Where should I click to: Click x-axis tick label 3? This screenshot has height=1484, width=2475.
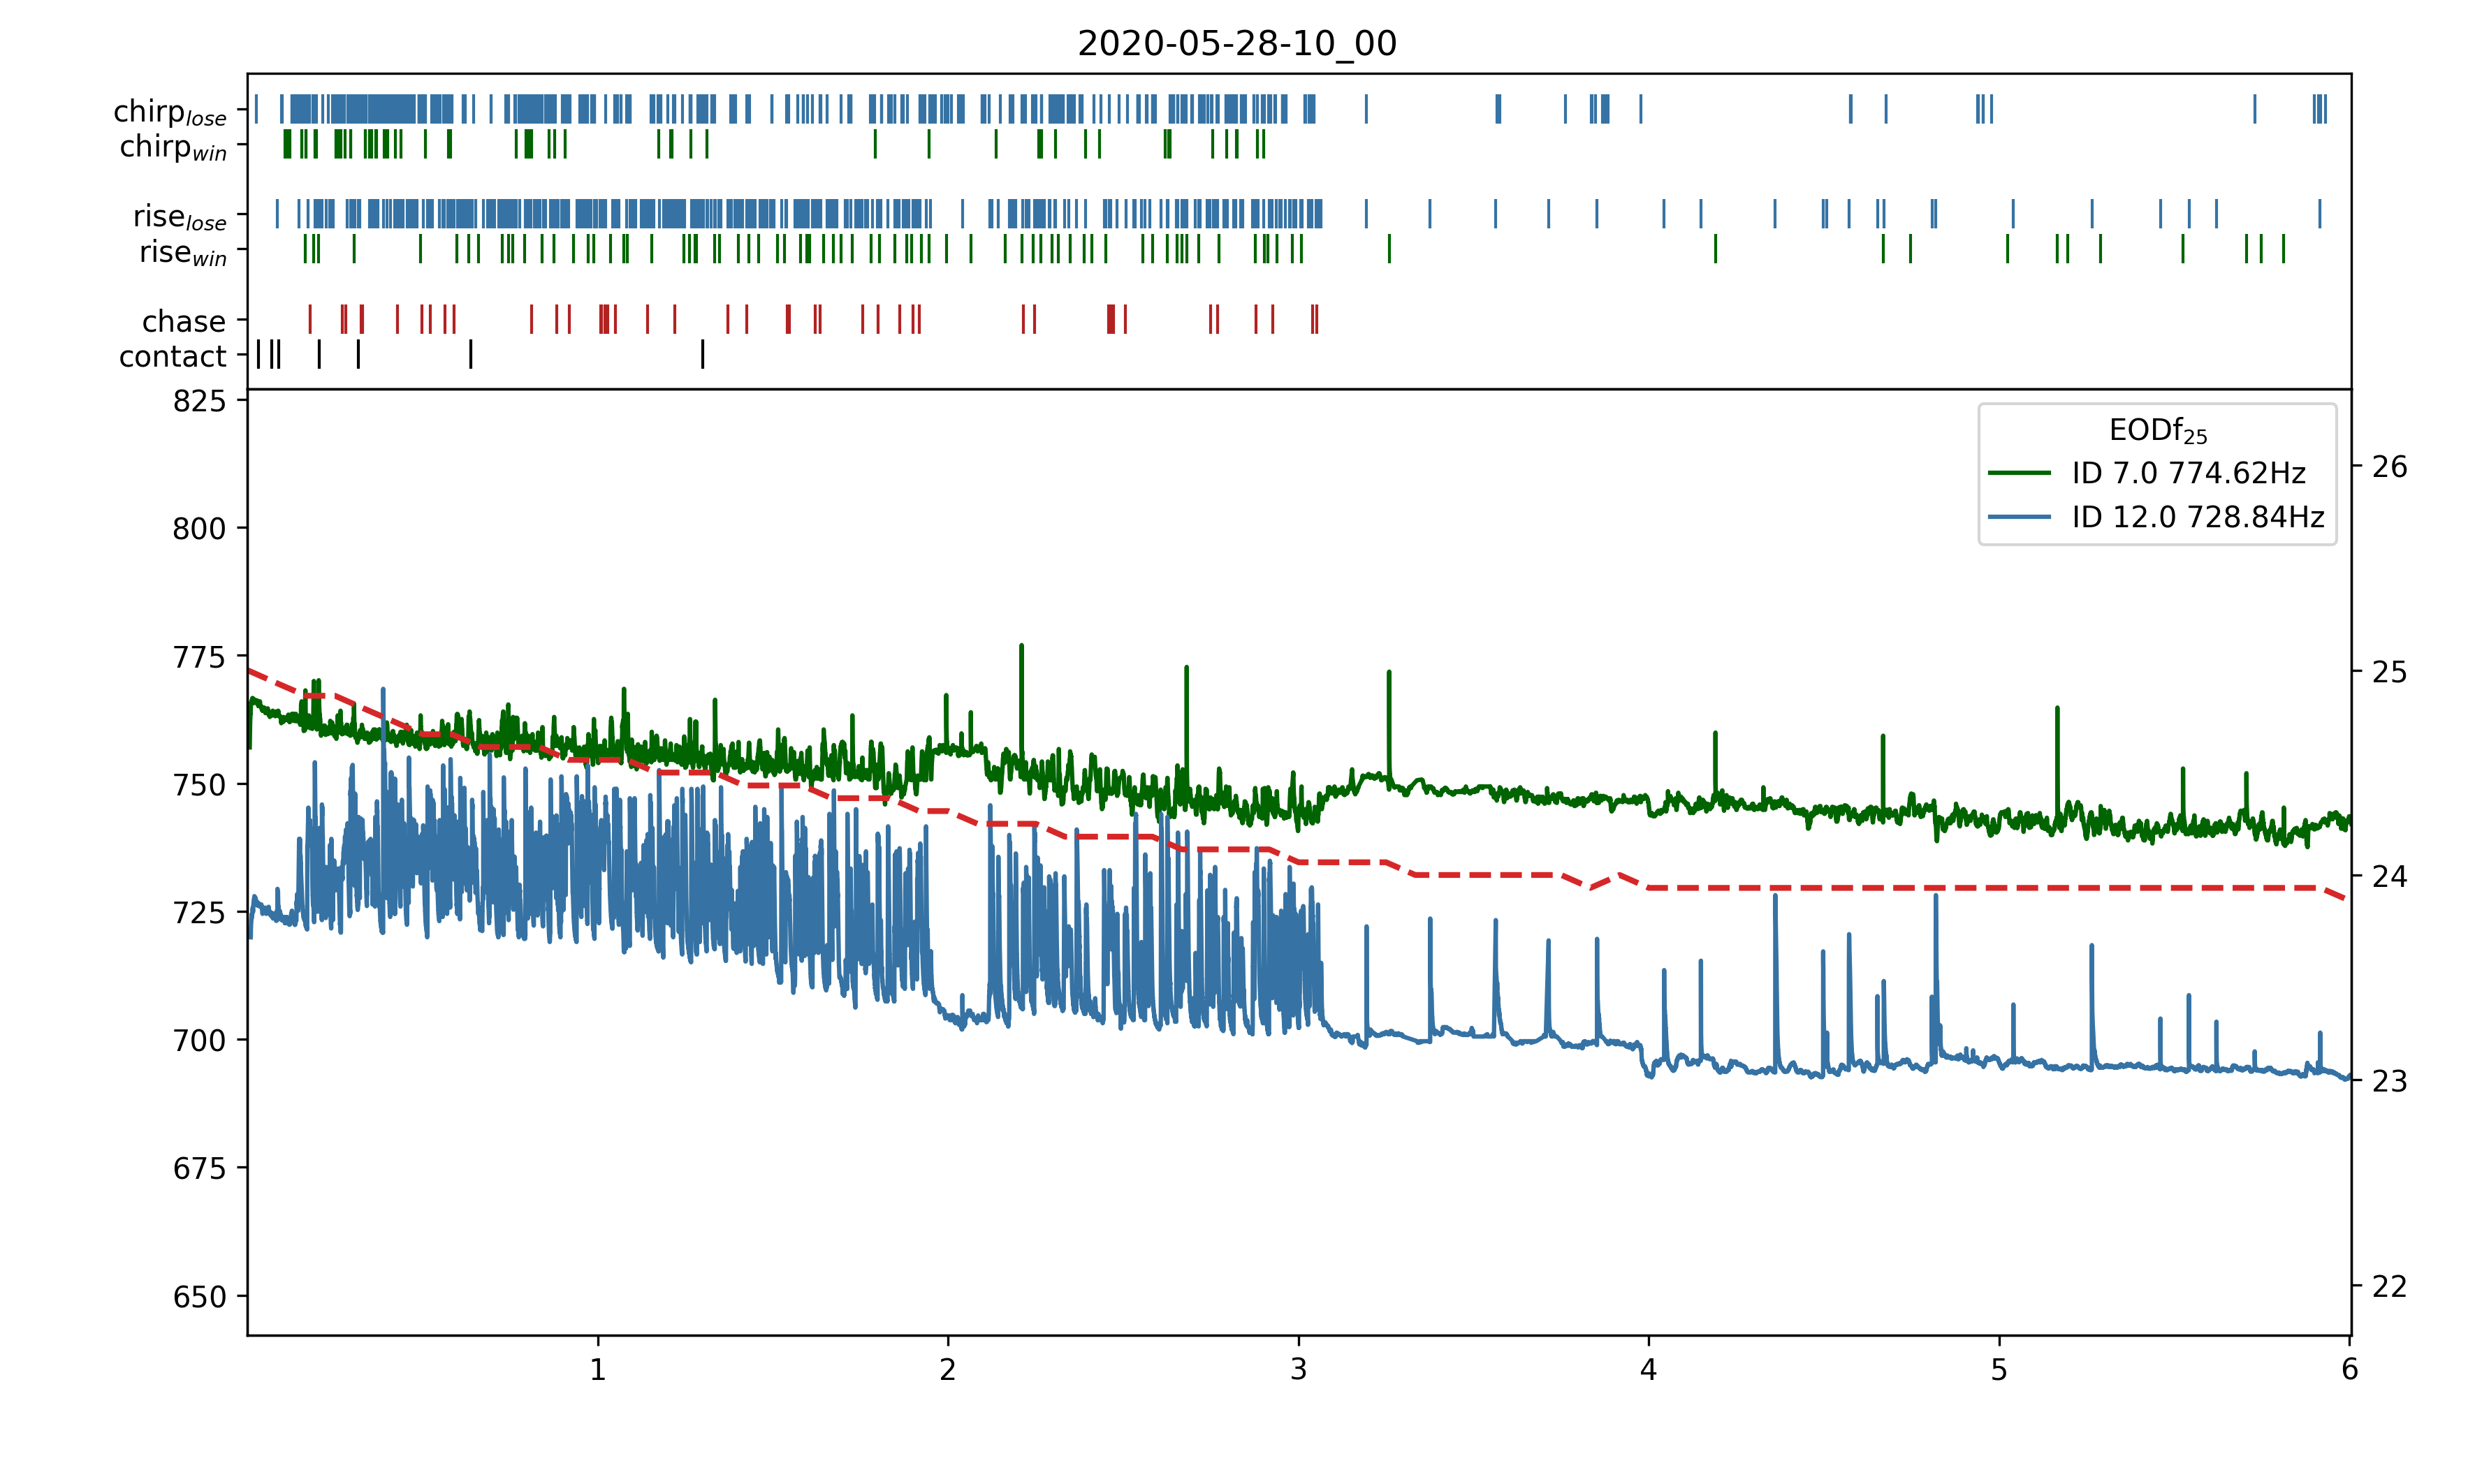click(x=1298, y=1370)
